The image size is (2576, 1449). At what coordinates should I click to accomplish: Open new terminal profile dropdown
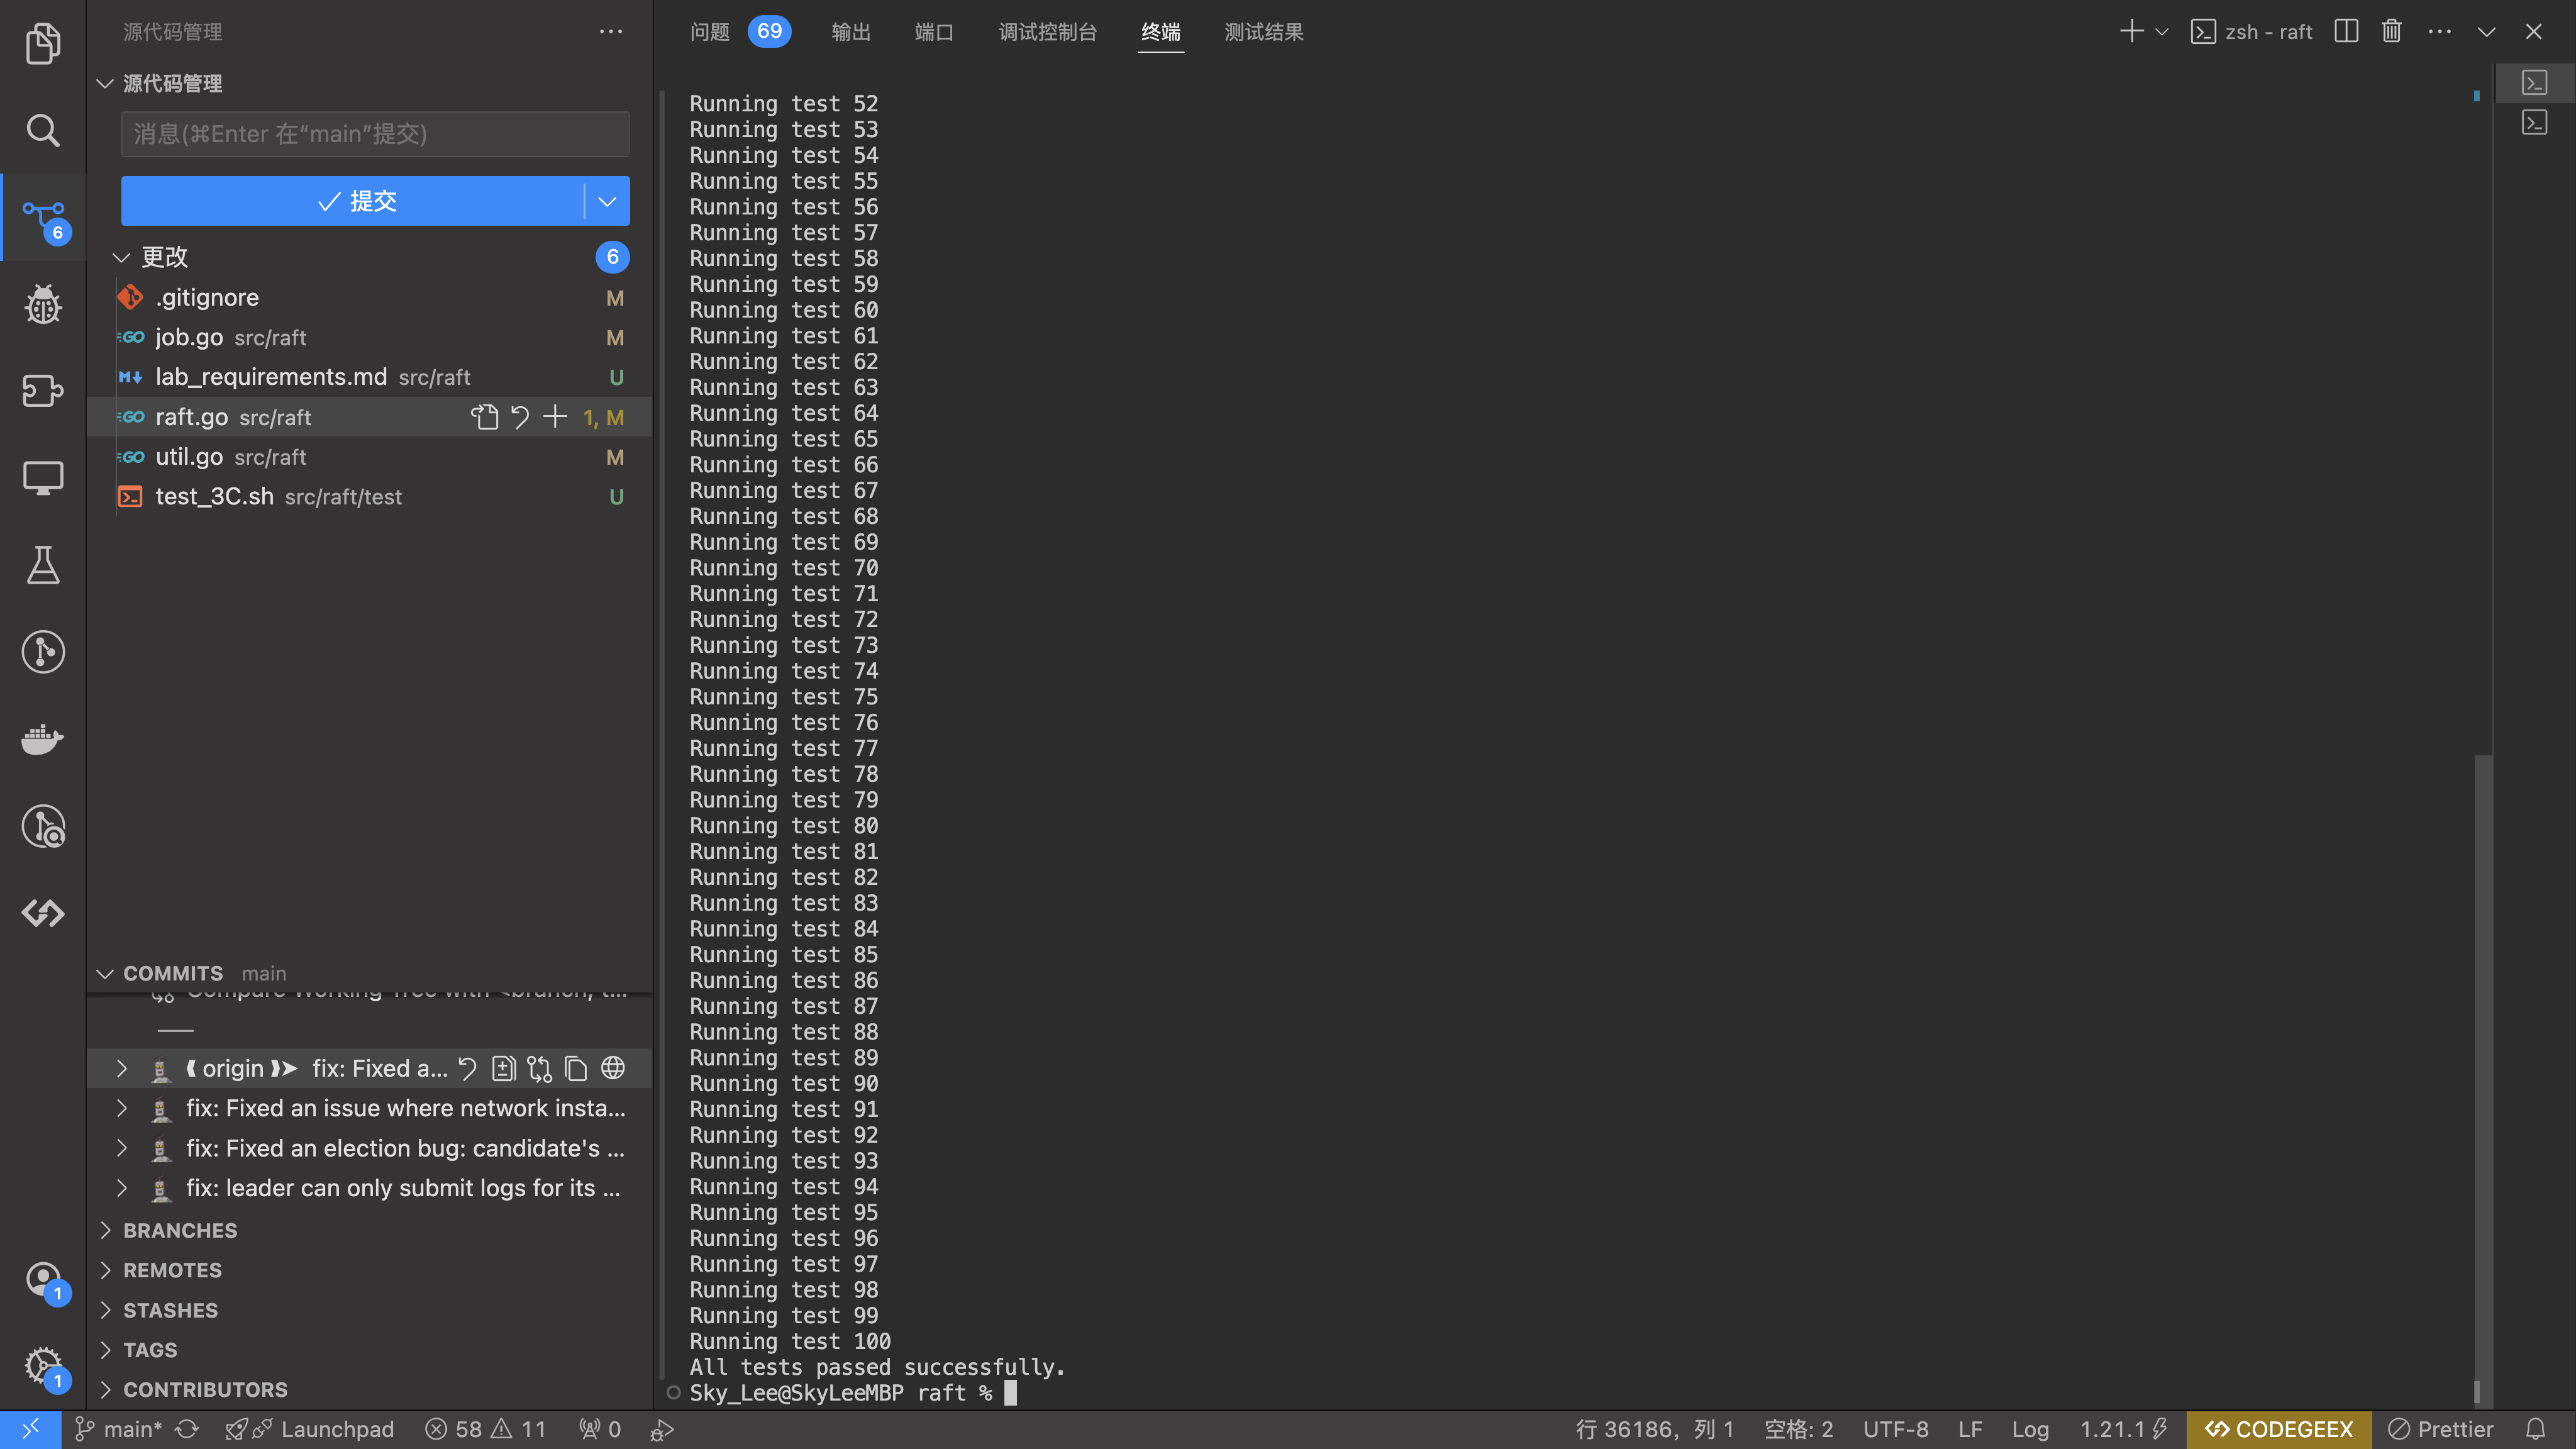[x=2162, y=32]
